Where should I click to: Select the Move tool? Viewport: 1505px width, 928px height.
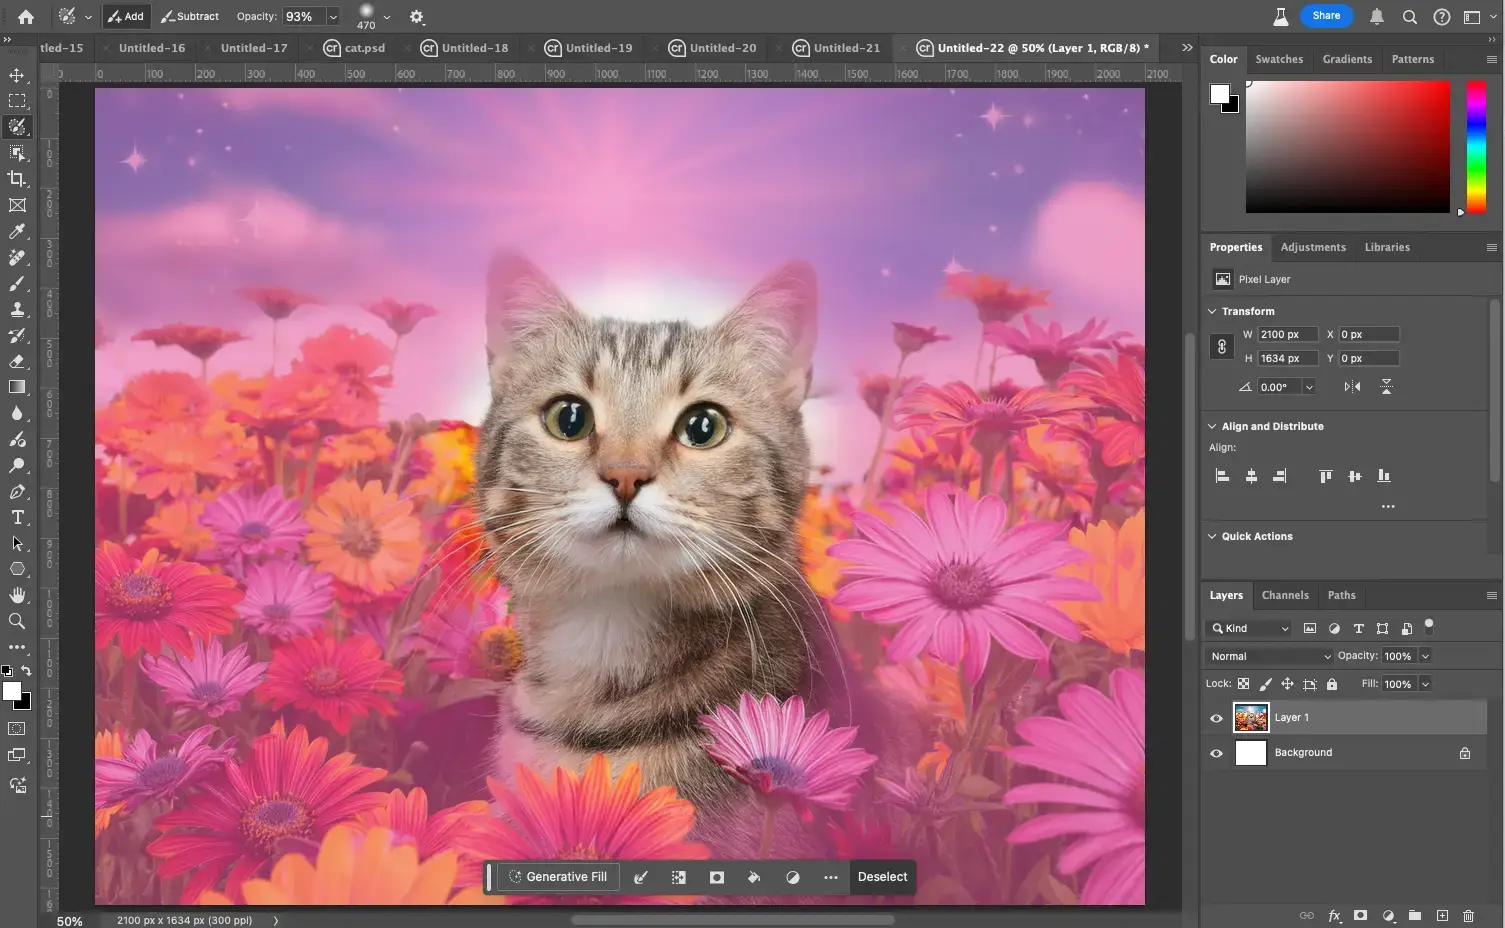(17, 75)
